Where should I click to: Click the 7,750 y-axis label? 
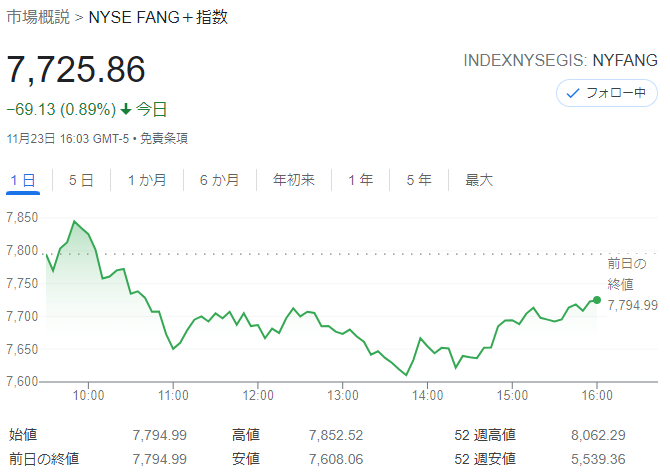[22, 283]
